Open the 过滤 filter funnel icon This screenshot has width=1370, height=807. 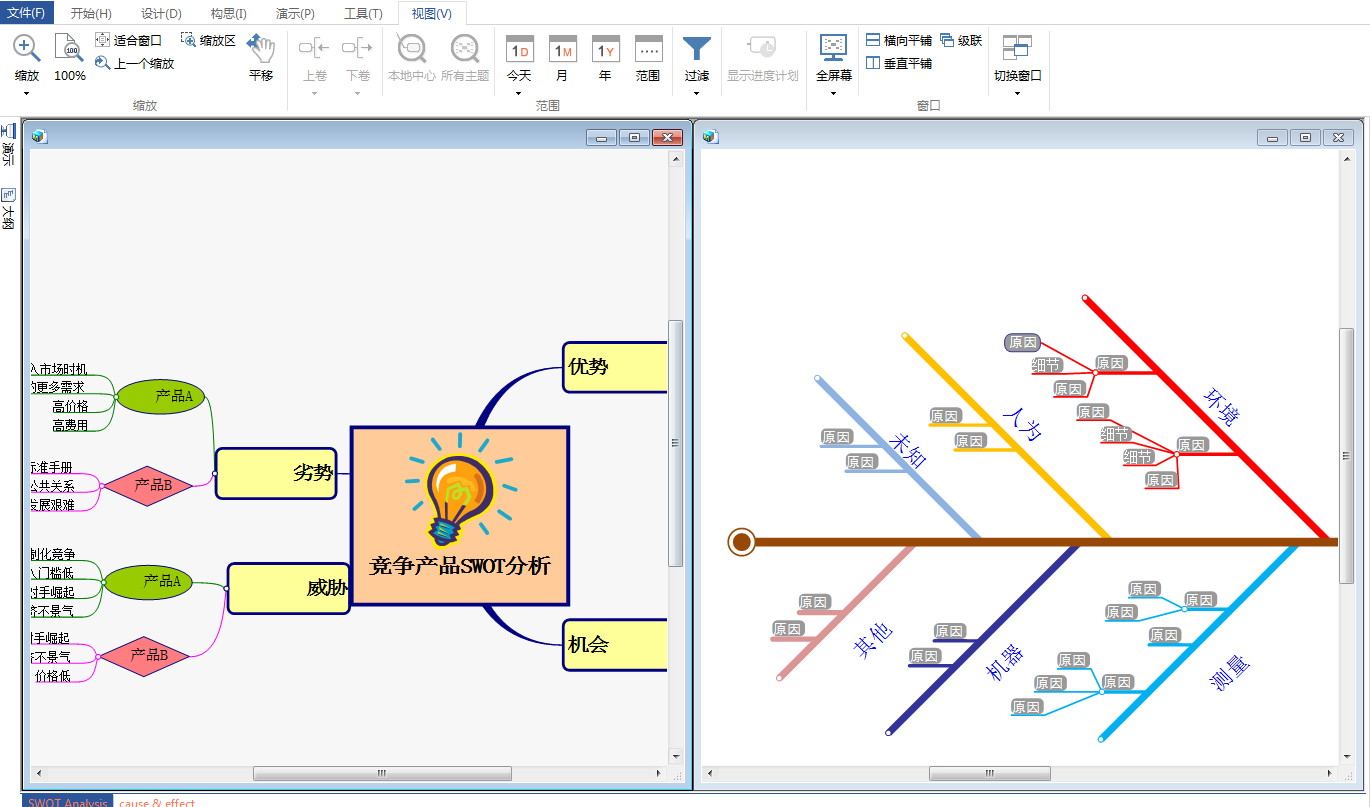(x=696, y=48)
